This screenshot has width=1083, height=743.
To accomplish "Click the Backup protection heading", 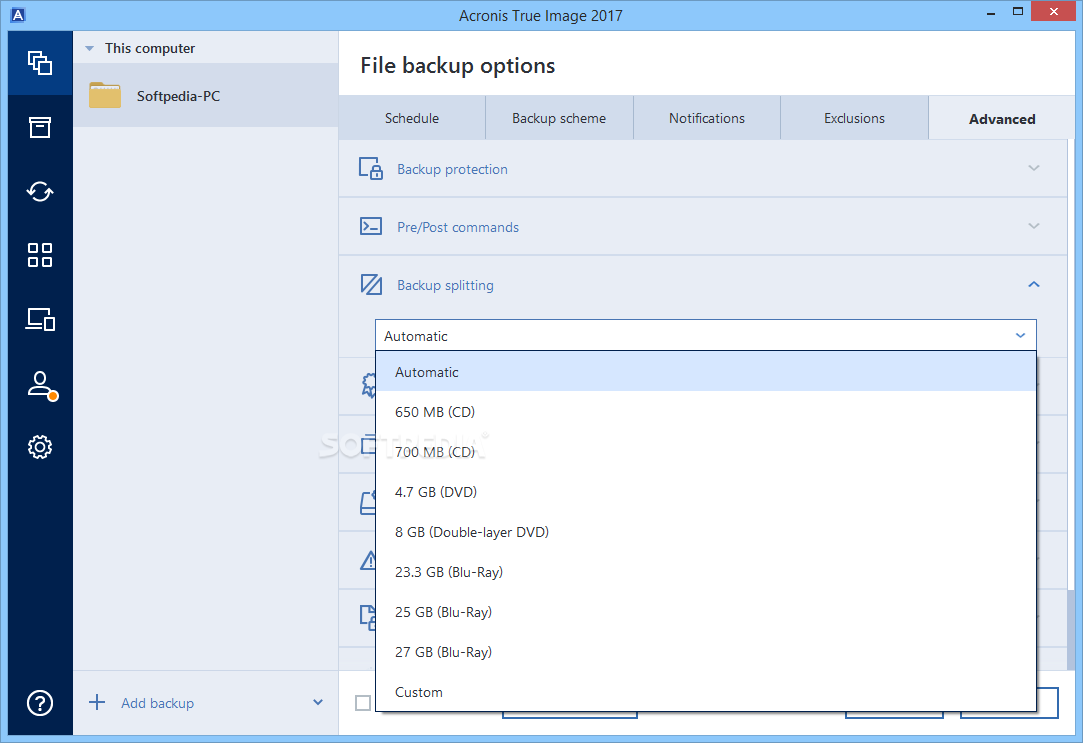I will 452,169.
